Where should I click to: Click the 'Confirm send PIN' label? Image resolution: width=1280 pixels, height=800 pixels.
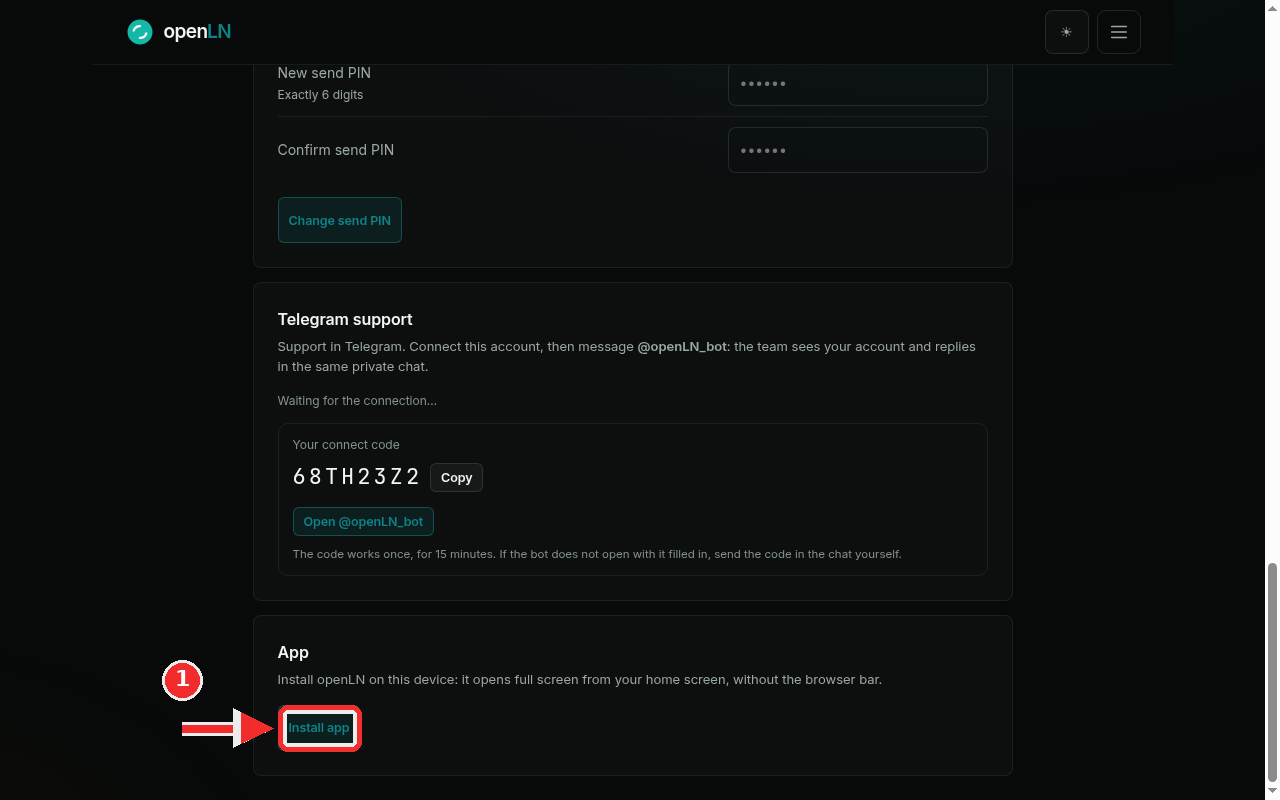336,150
